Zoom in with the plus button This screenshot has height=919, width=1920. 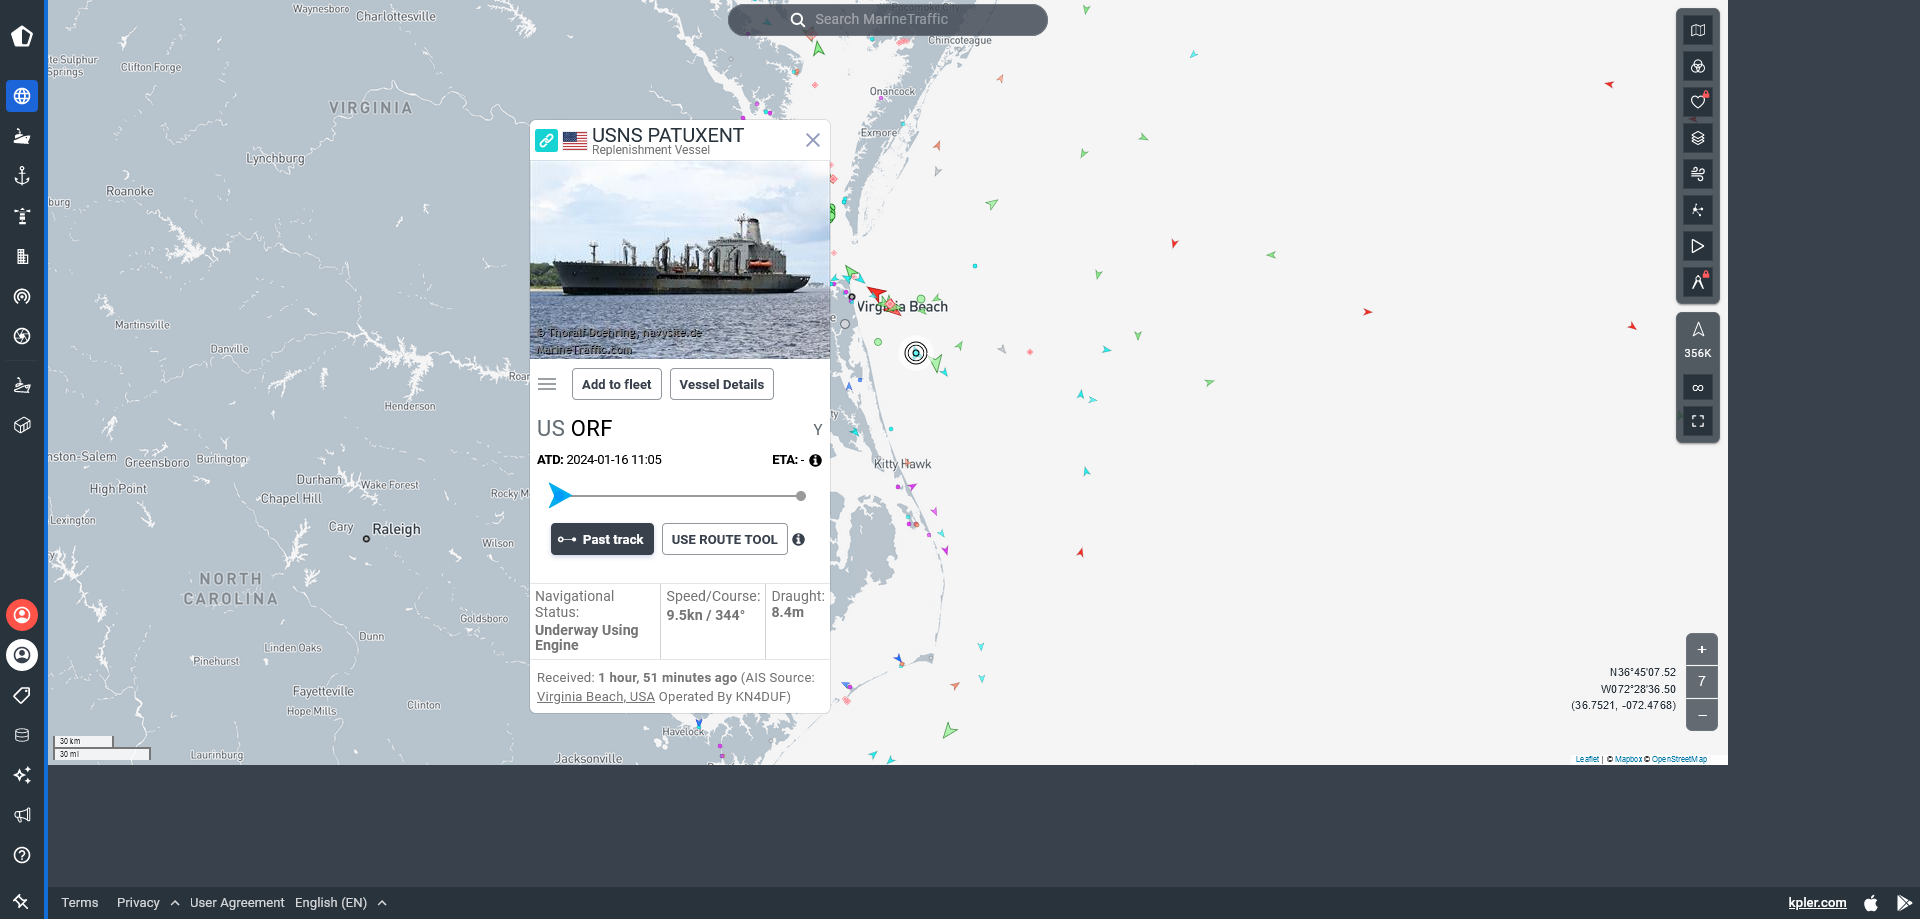[1702, 649]
